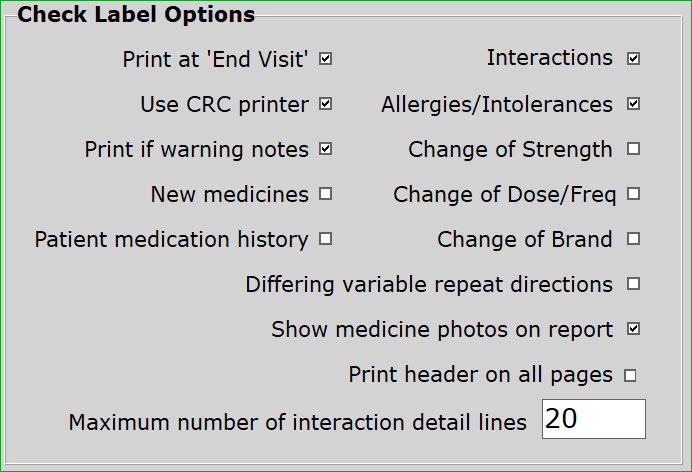Viewport: 692px width, 472px height.
Task: Click the maximum interaction detail lines field
Action: 593,419
